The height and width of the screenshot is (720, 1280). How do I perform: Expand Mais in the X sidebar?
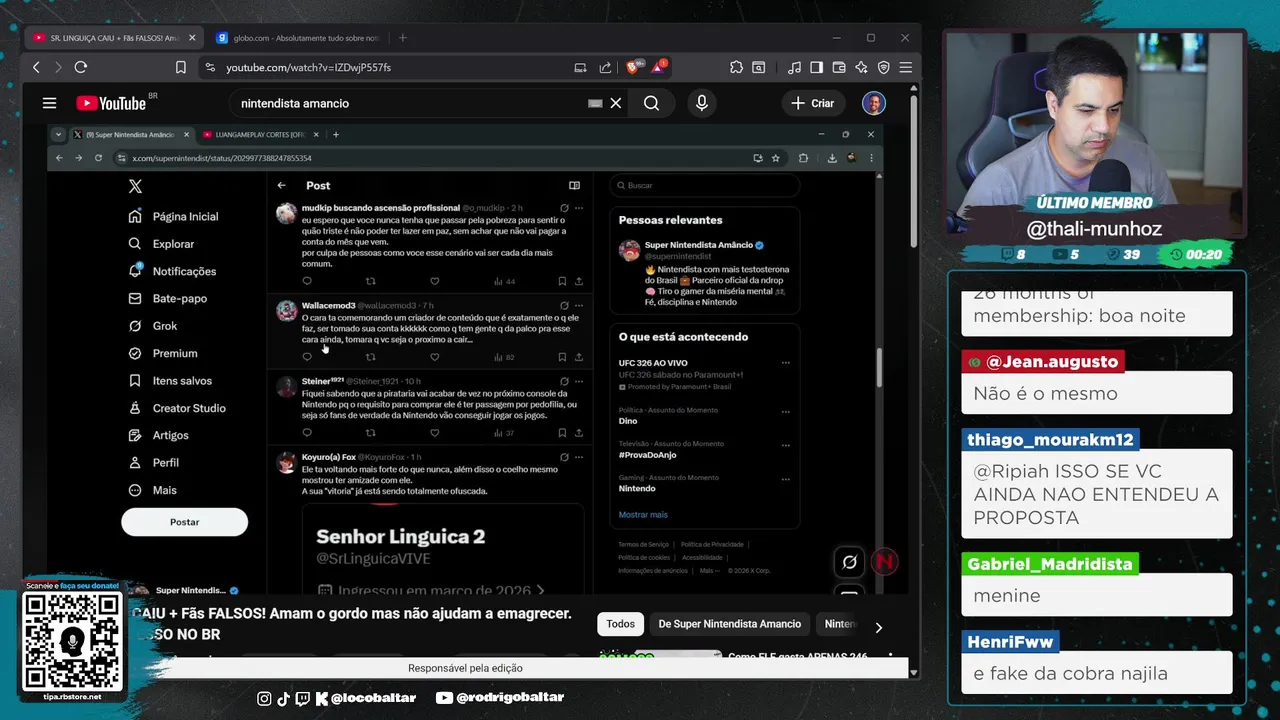(x=152, y=490)
